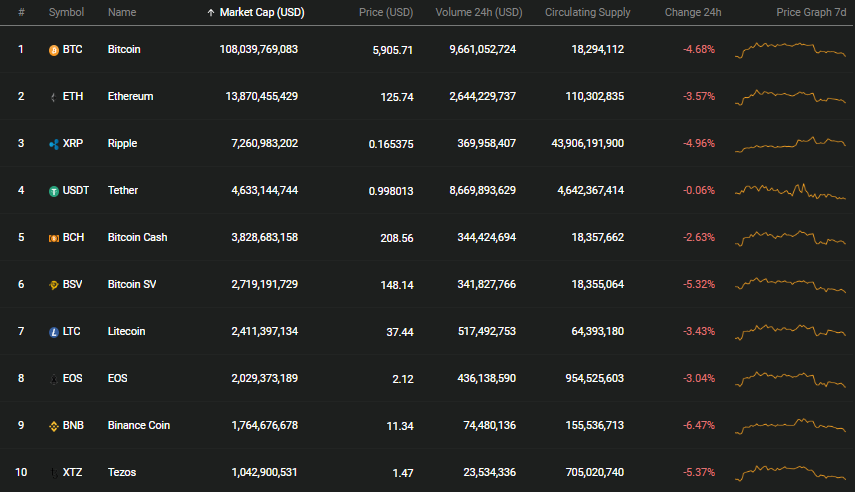The image size is (855, 492).
Task: Click Tether price 0.998013
Action: (x=391, y=191)
